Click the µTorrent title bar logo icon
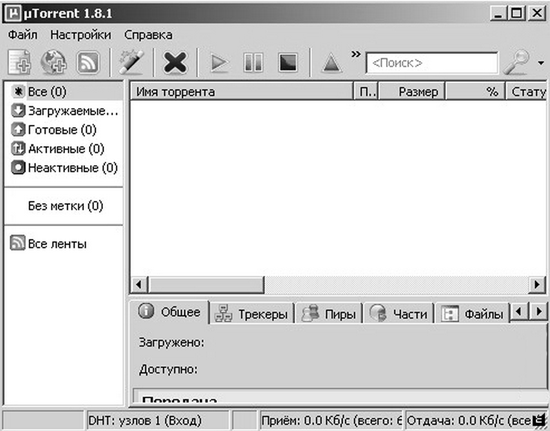This screenshot has height=431, width=550. tap(14, 13)
